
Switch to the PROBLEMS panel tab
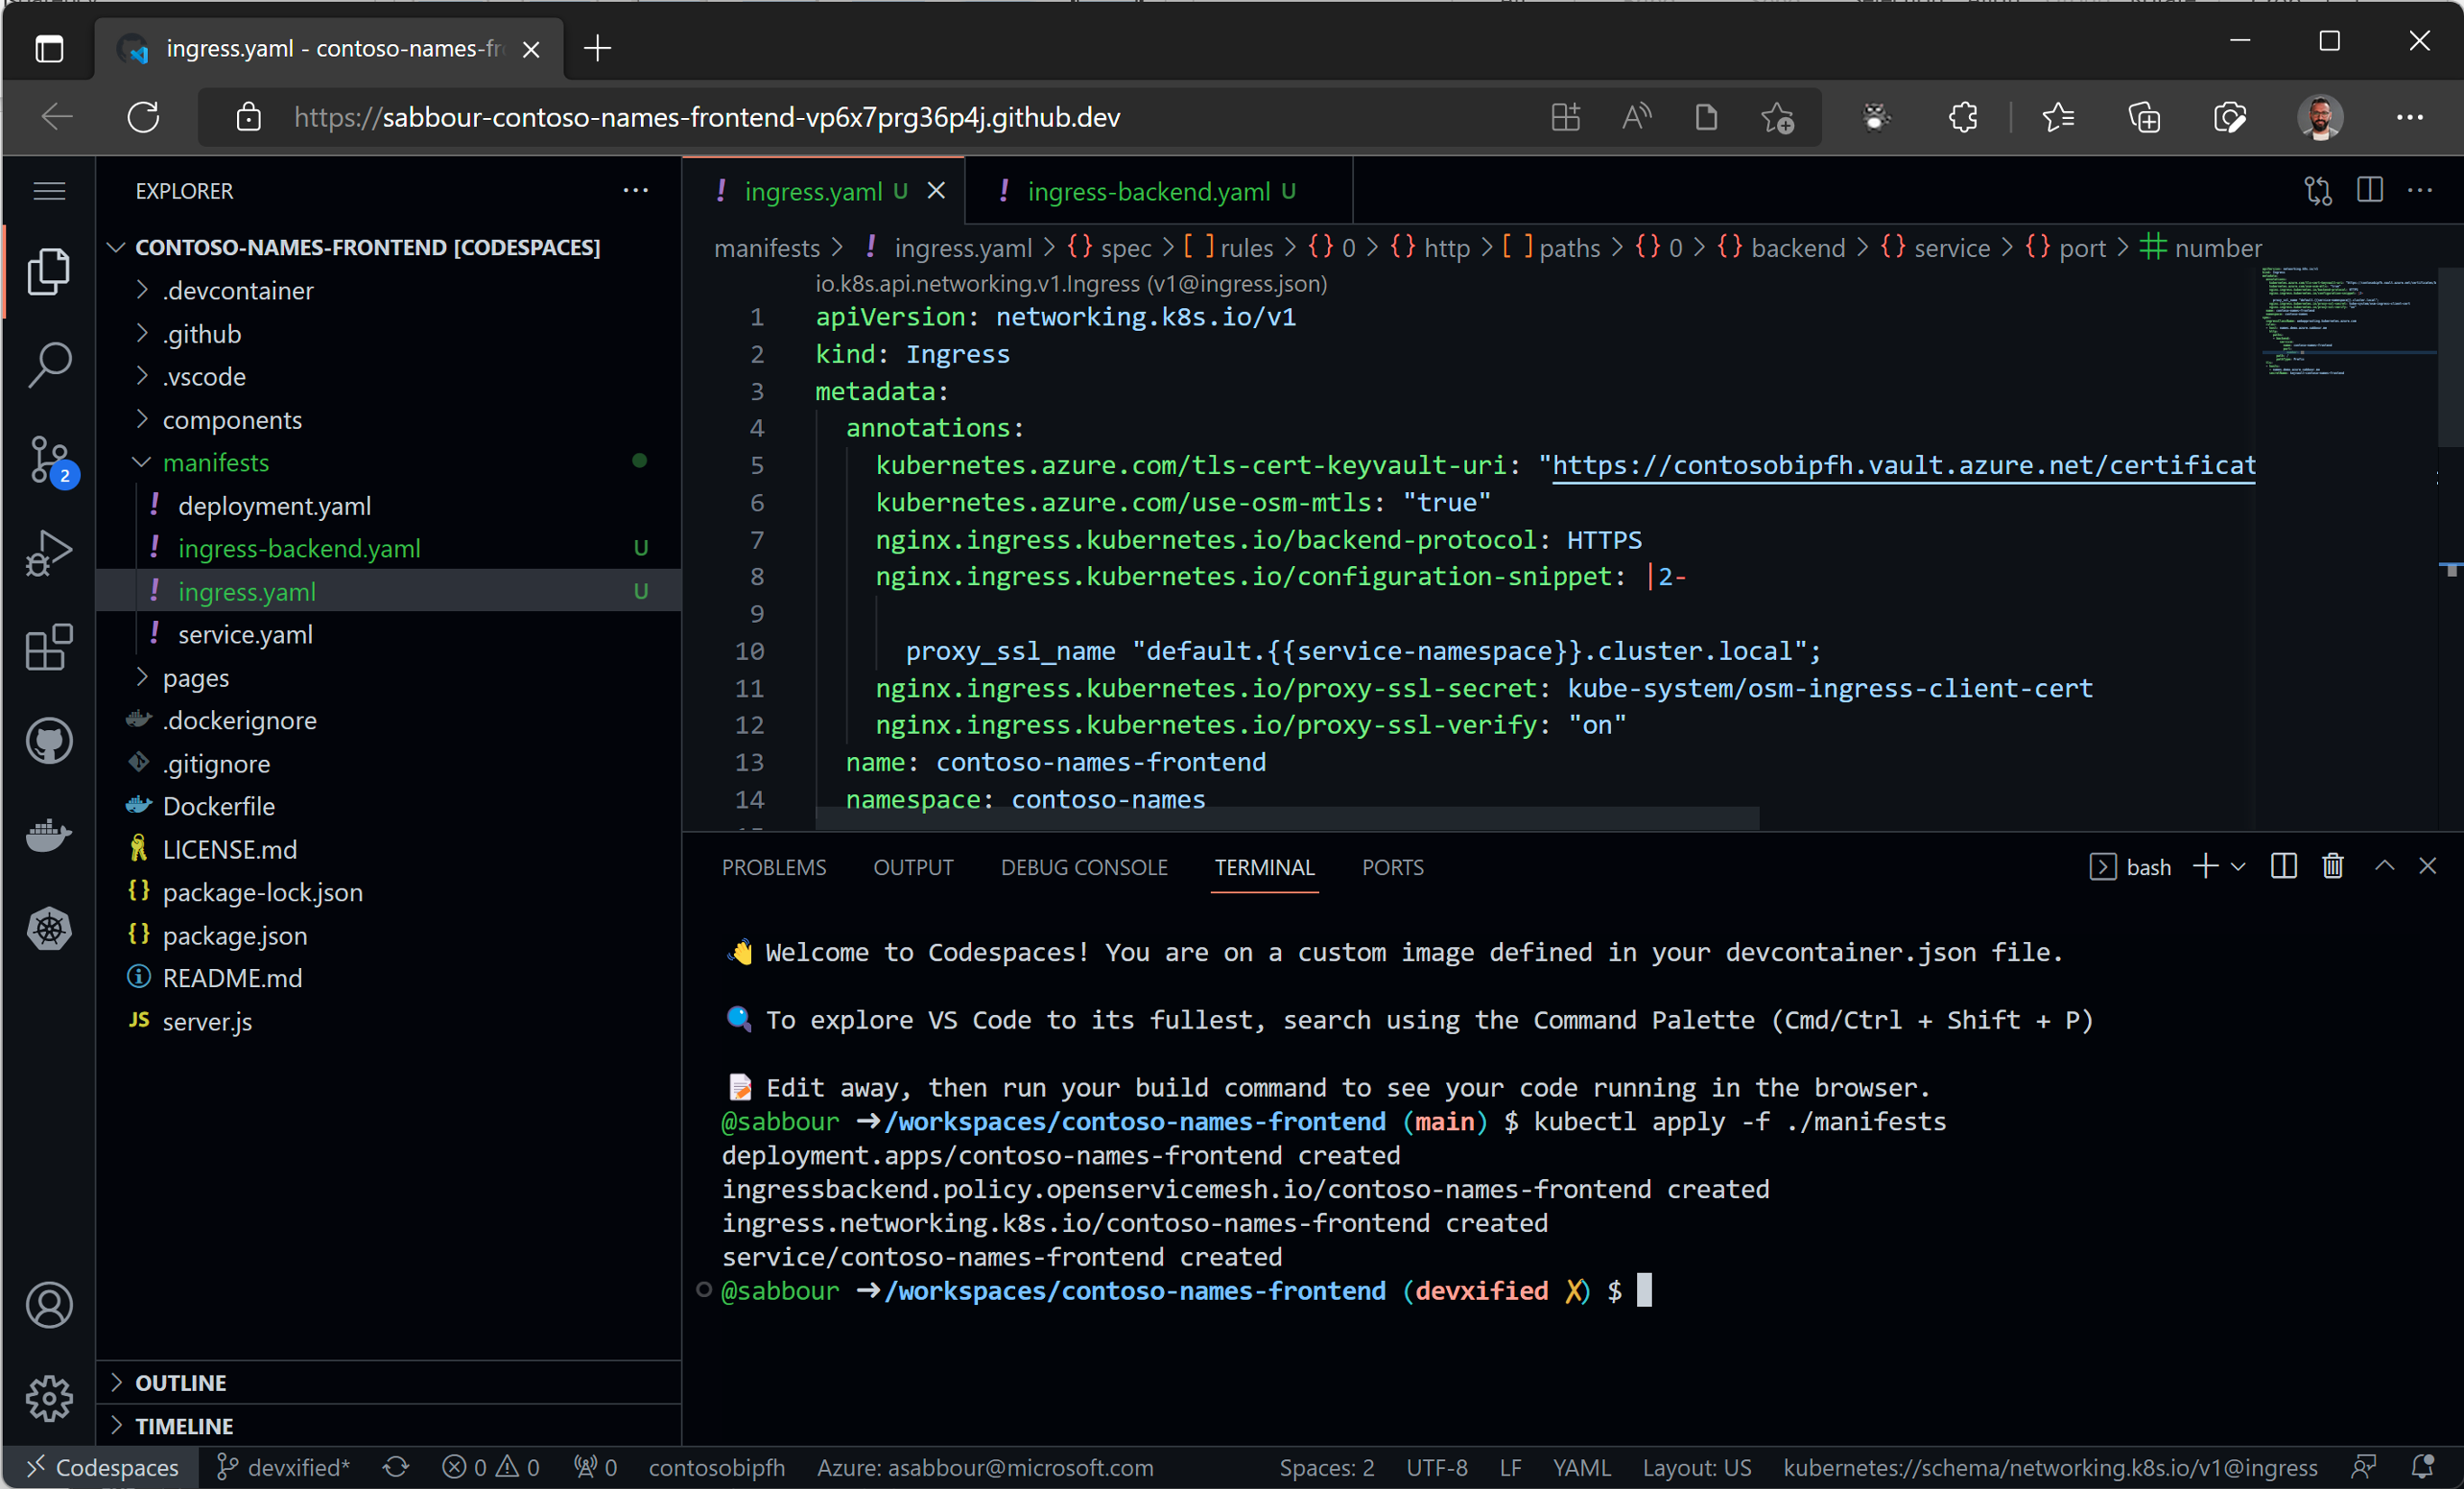(773, 867)
